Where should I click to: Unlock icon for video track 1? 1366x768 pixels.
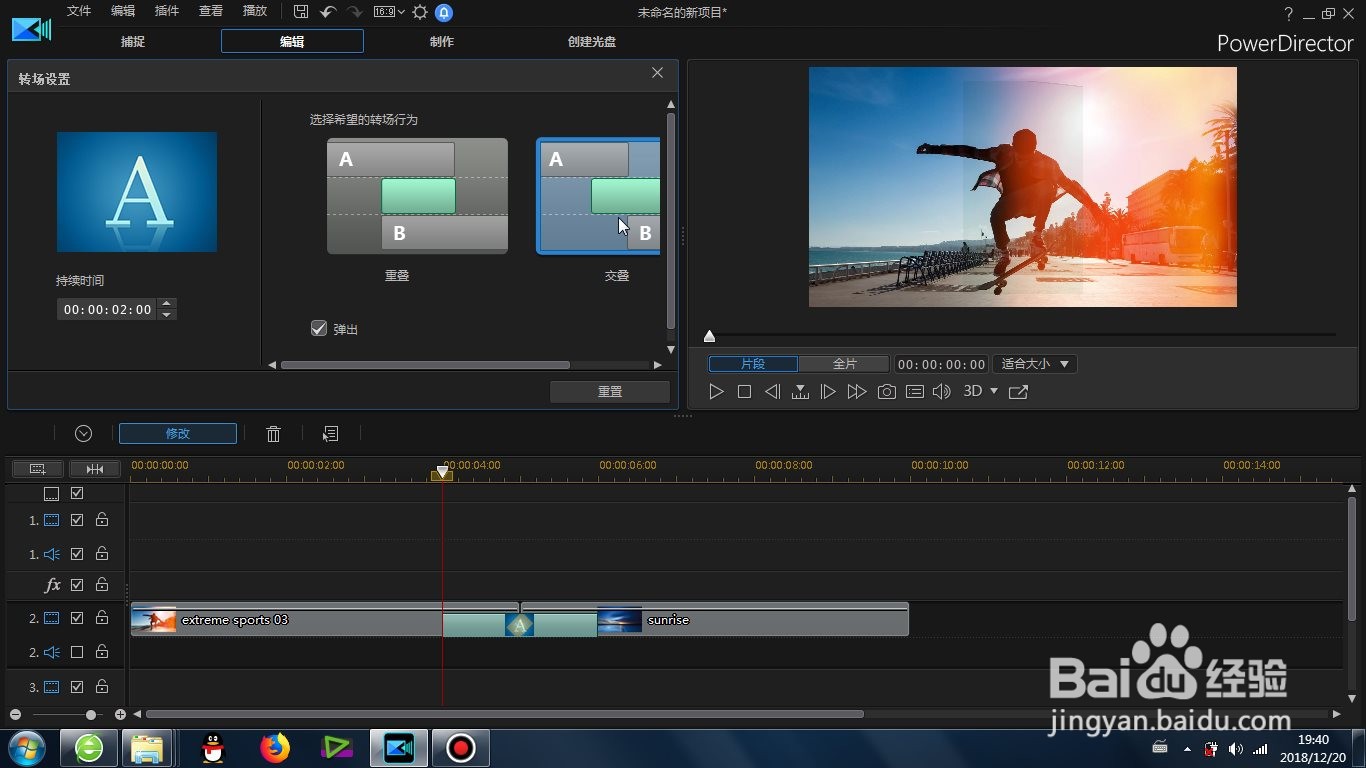(102, 520)
